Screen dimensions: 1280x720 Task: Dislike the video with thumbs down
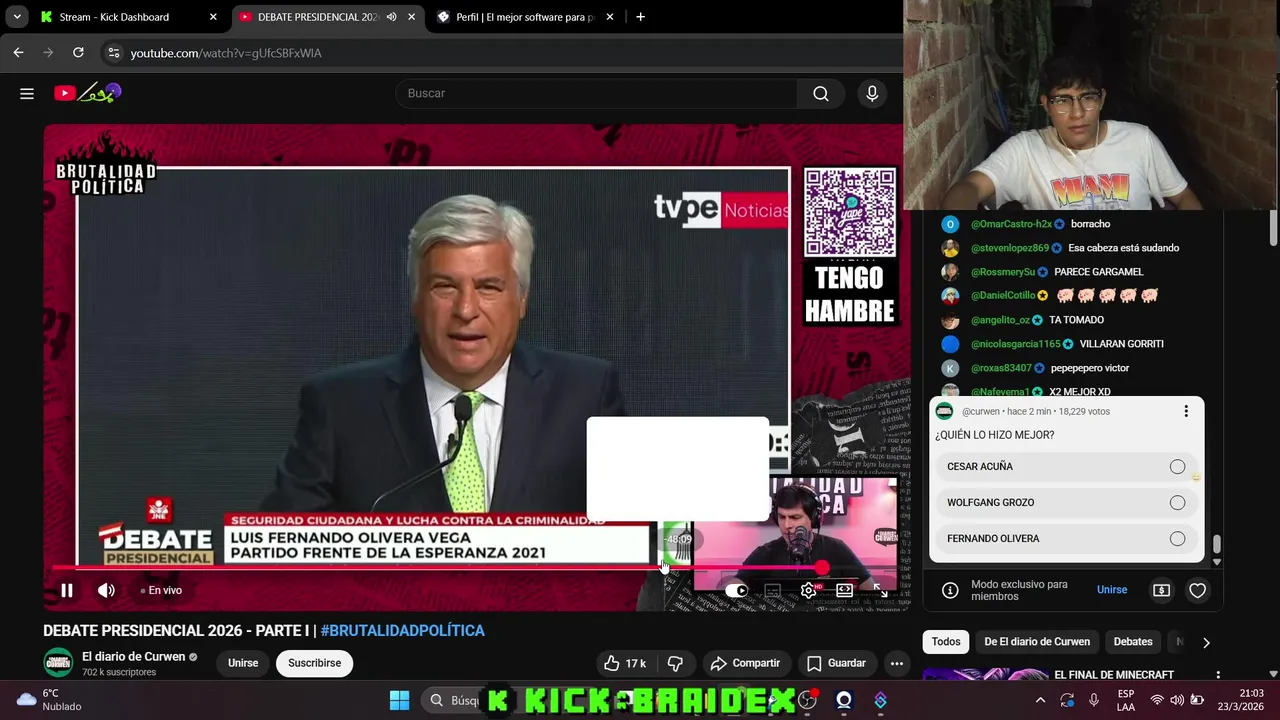[675, 663]
